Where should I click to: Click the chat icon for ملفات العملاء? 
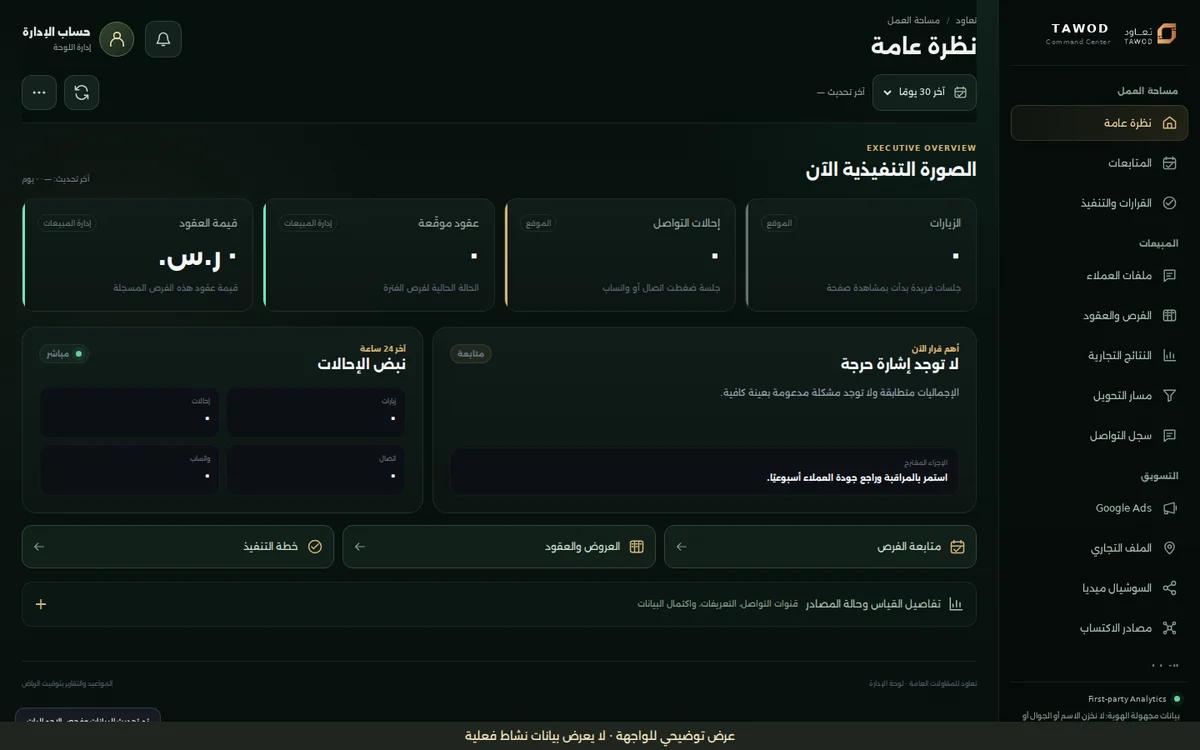tap(1170, 275)
